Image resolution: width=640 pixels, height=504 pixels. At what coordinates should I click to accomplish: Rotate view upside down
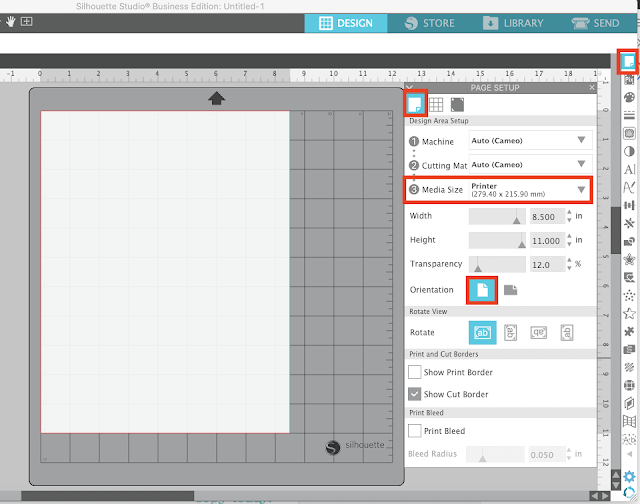[x=539, y=333]
